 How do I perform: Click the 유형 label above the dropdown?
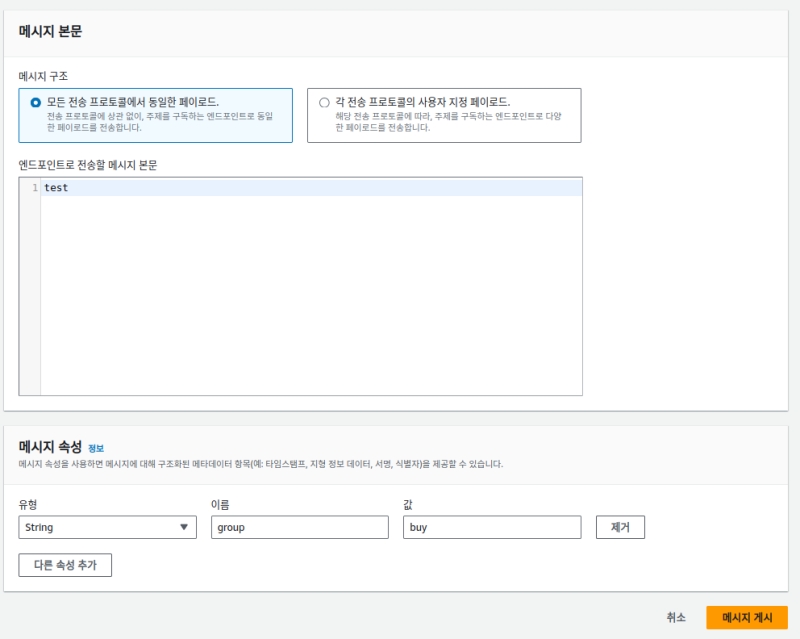click(x=28, y=505)
